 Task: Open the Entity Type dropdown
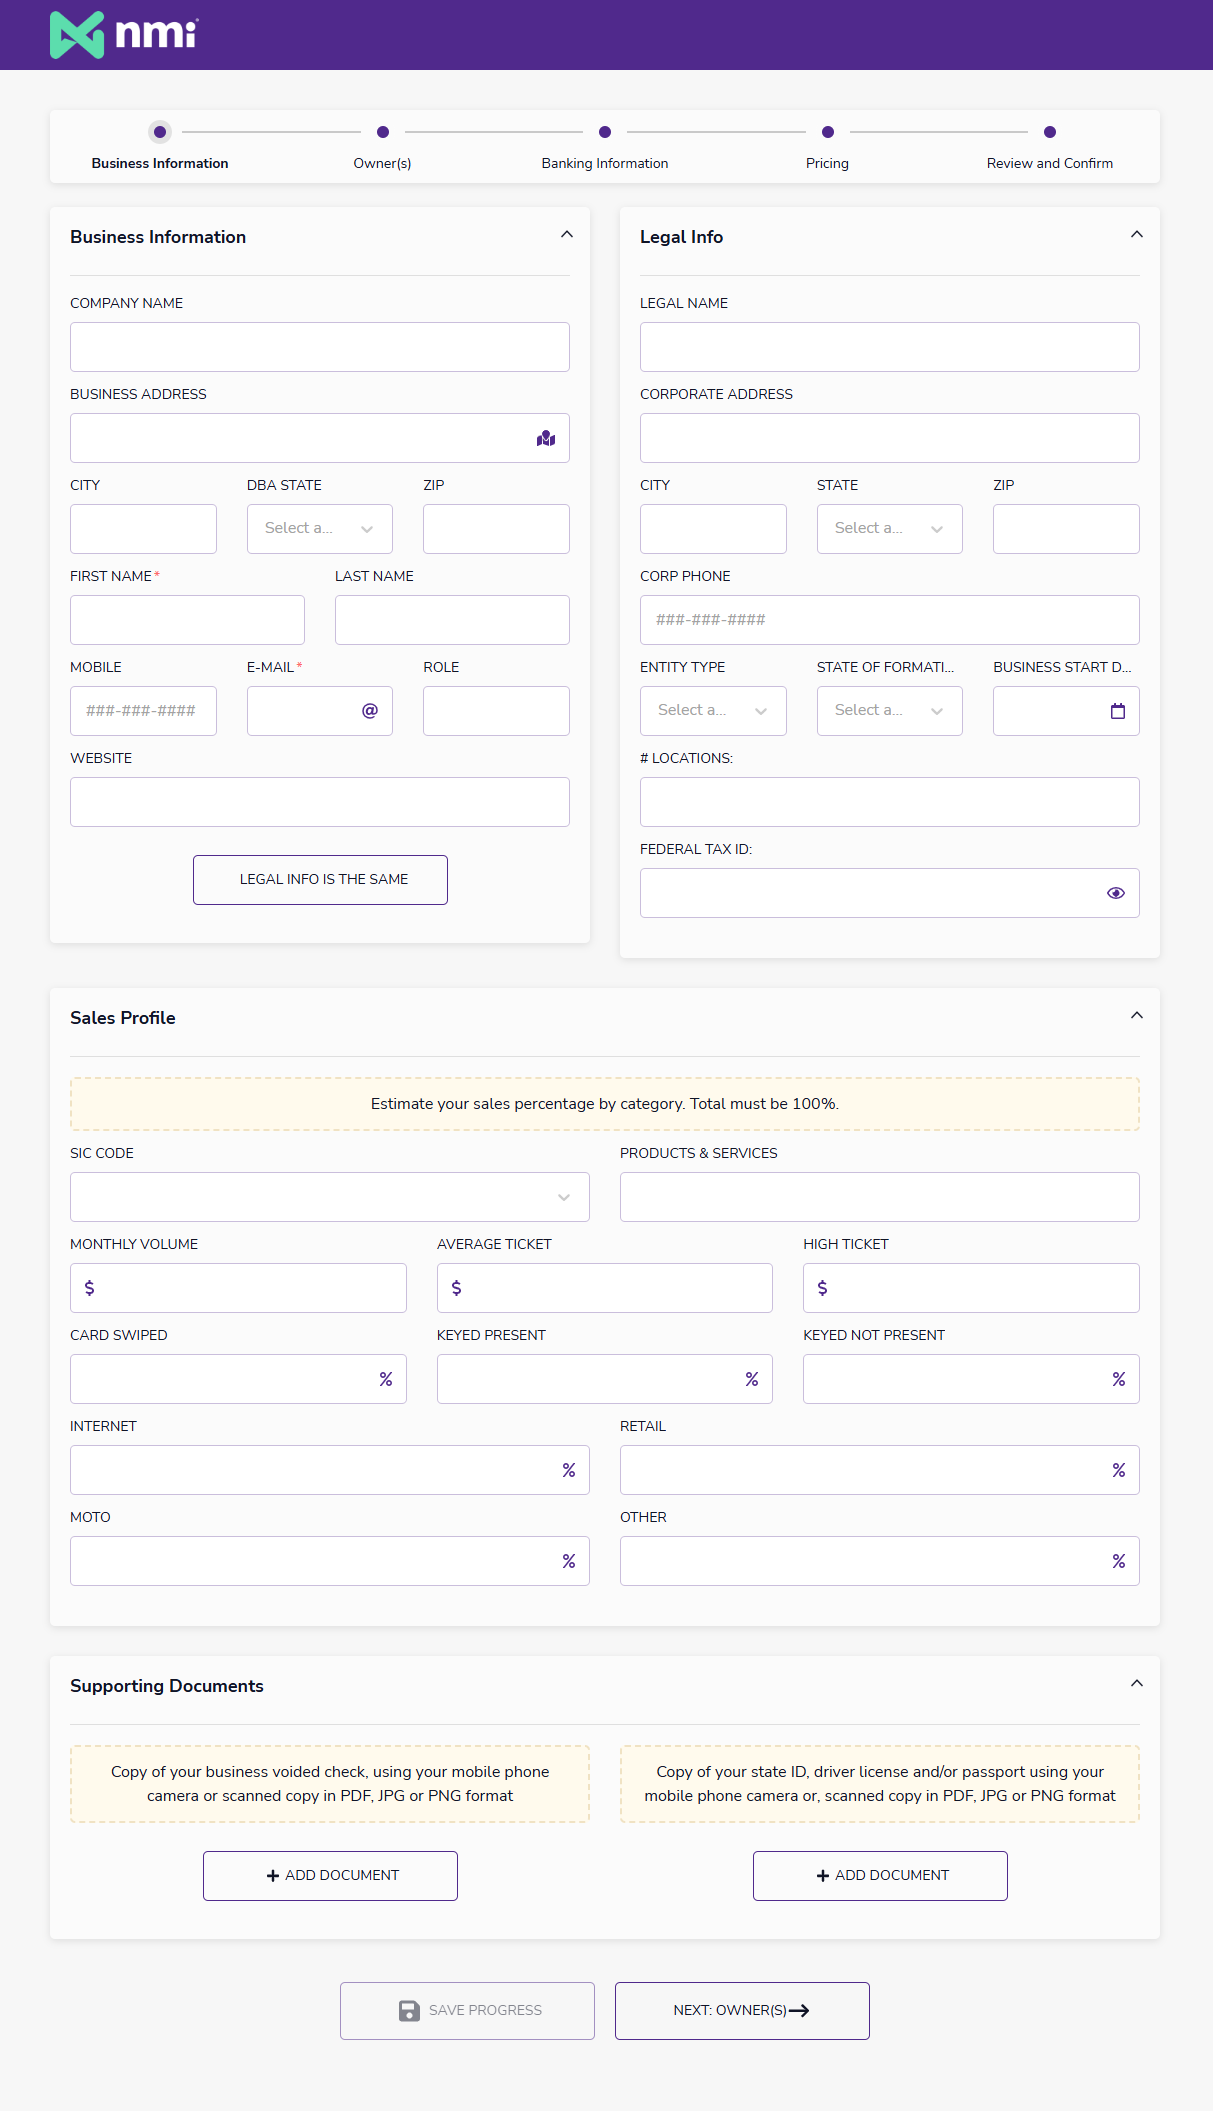click(x=713, y=711)
